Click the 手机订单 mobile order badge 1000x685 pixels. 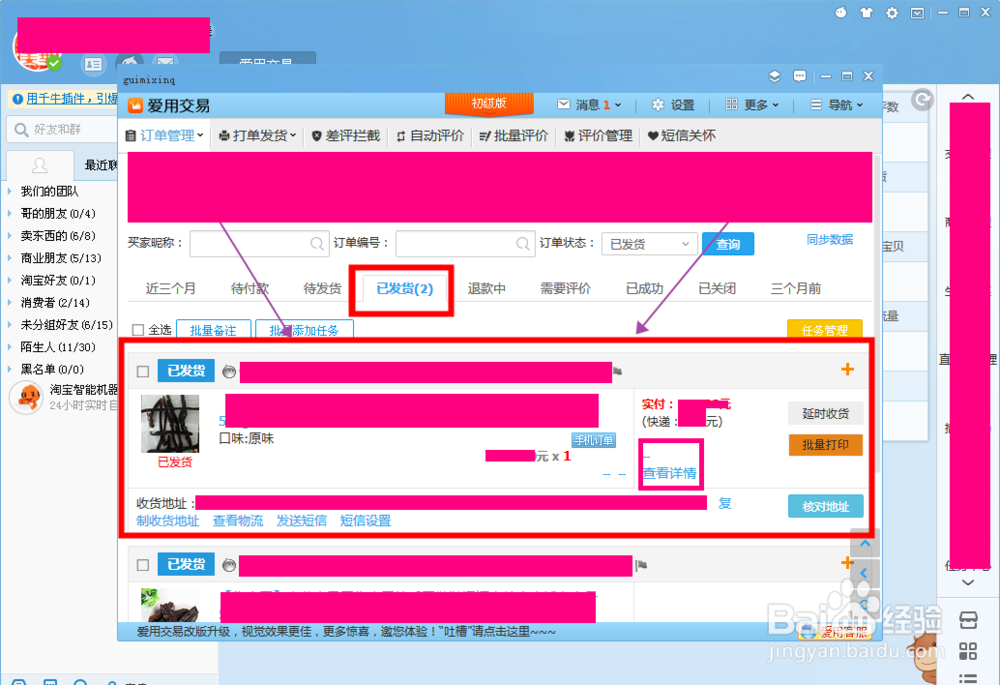click(x=594, y=439)
